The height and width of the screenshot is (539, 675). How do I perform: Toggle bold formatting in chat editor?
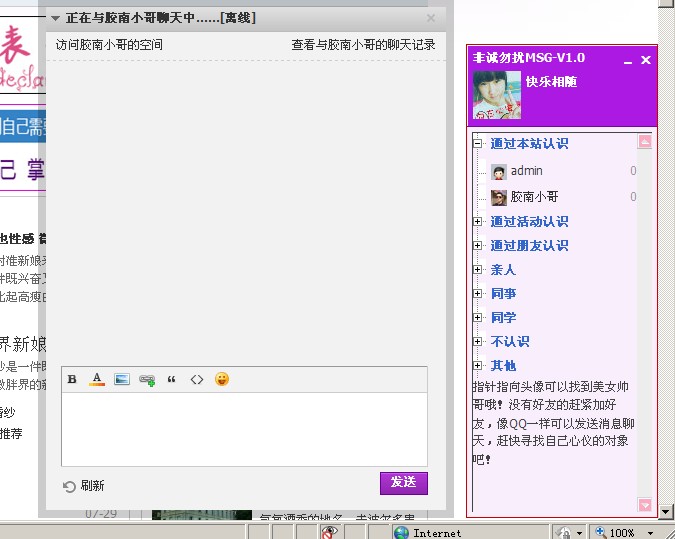[x=72, y=379]
